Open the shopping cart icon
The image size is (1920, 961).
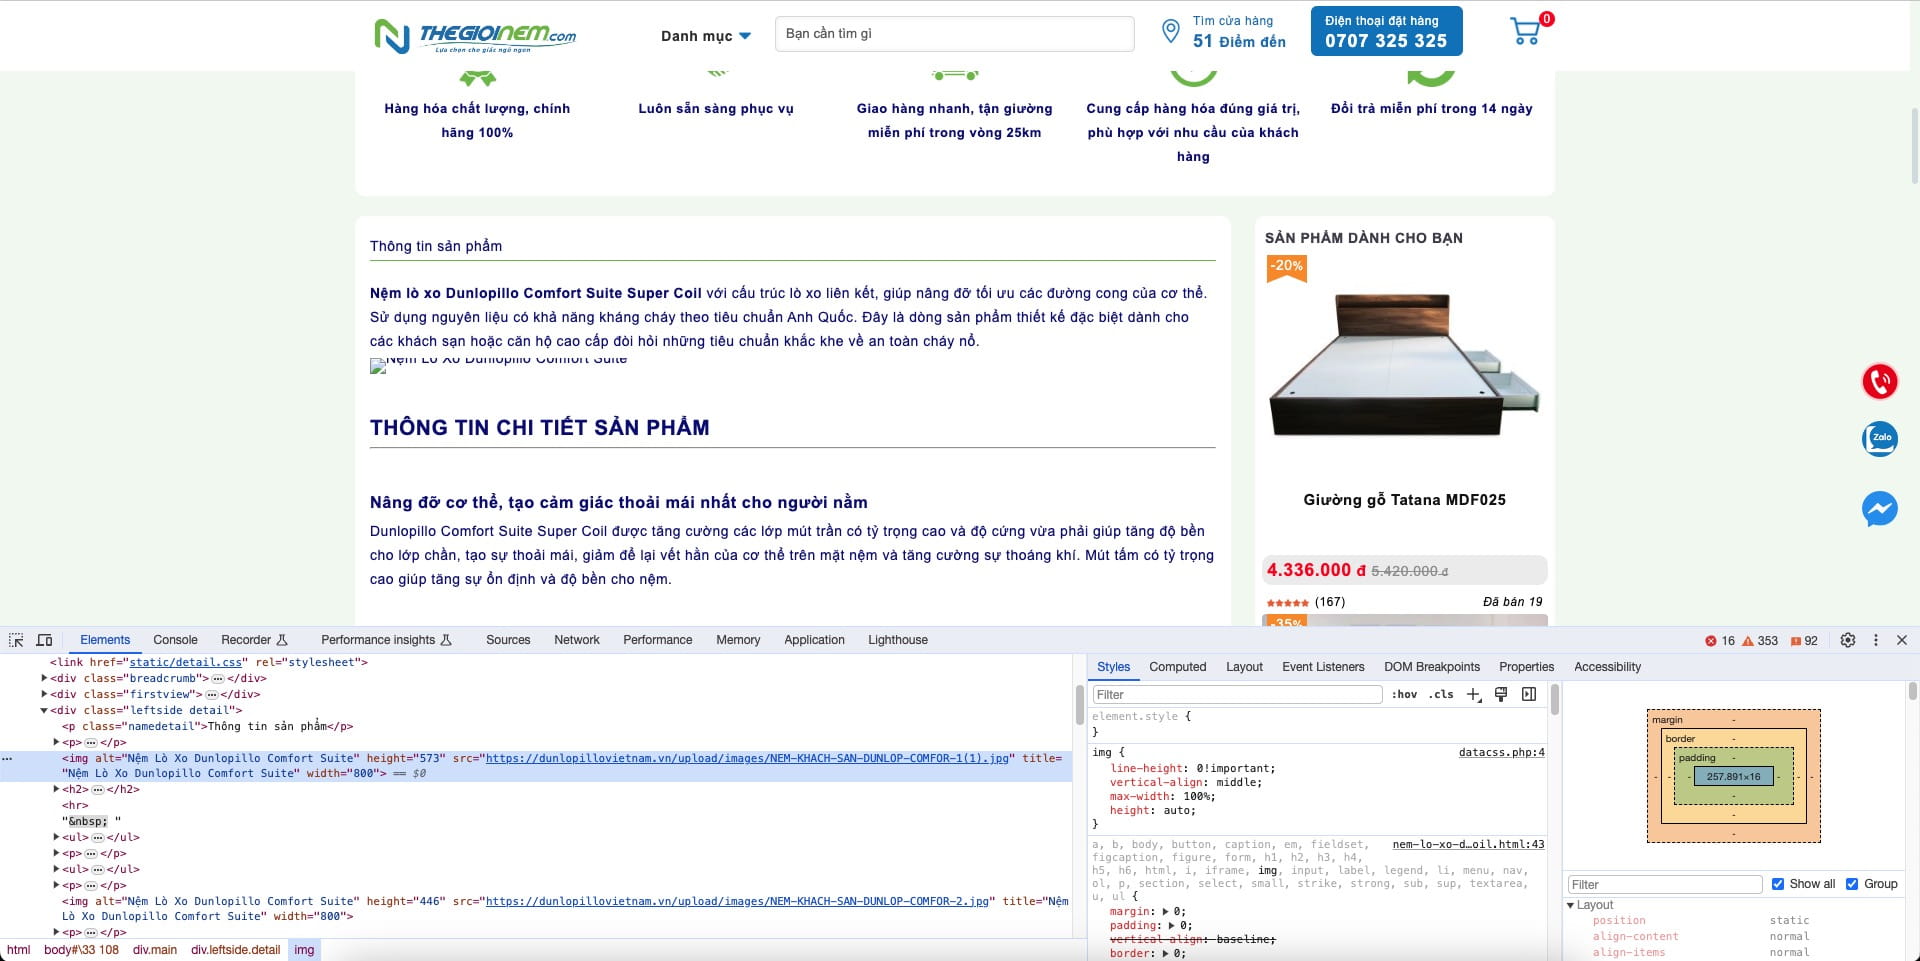coord(1526,31)
